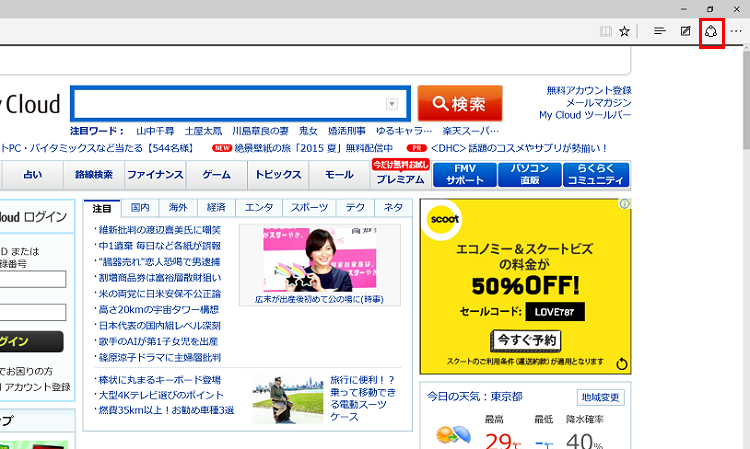The image size is (750, 449).
Task: Select the 国内 news tab
Action: point(140,208)
